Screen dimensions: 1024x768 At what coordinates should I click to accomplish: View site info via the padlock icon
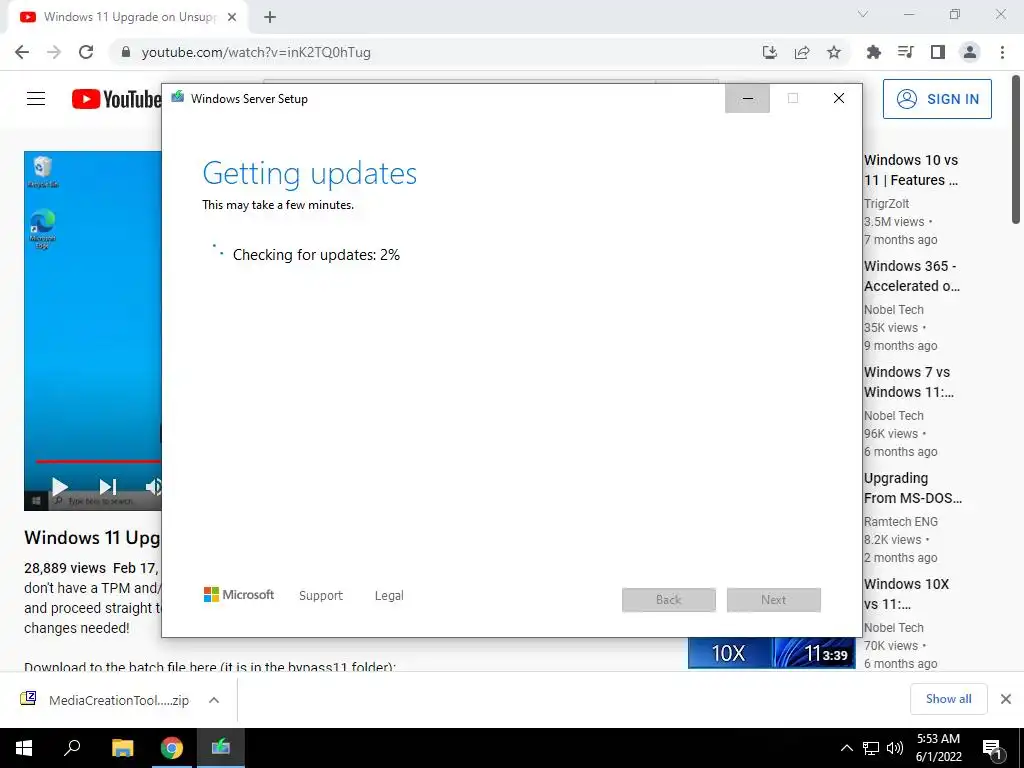(125, 52)
